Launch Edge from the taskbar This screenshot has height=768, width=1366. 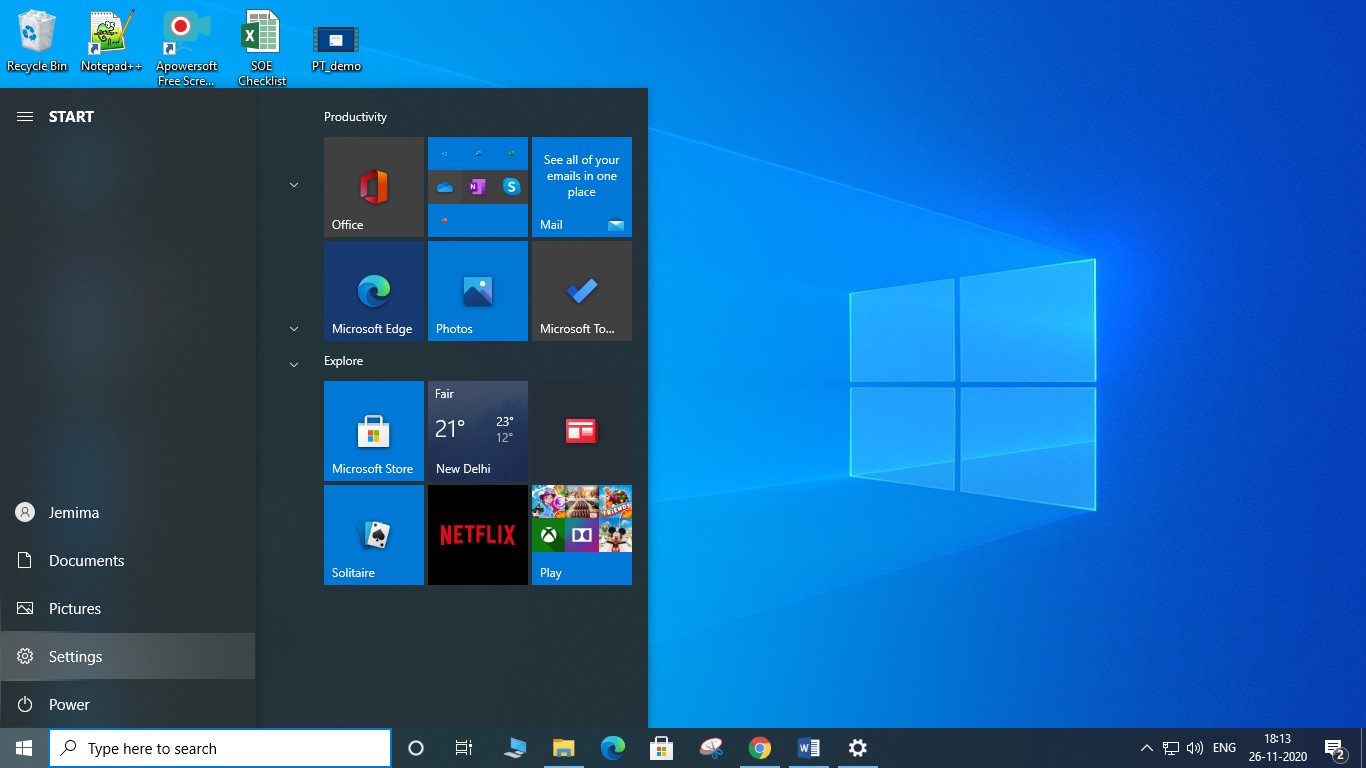613,748
